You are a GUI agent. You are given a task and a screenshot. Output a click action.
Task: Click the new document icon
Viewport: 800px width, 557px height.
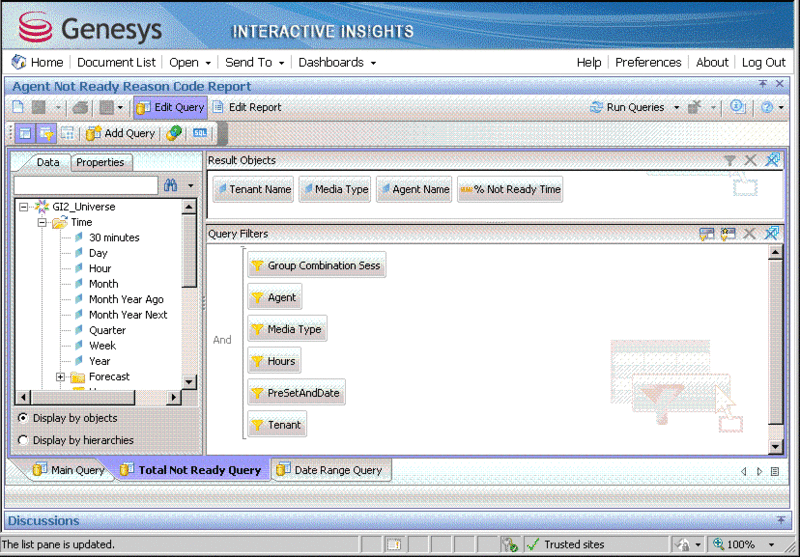(x=18, y=107)
